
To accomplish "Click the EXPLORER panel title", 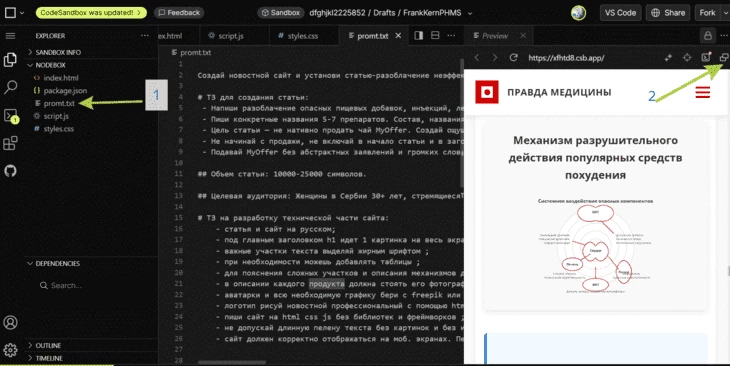I will tap(50, 36).
